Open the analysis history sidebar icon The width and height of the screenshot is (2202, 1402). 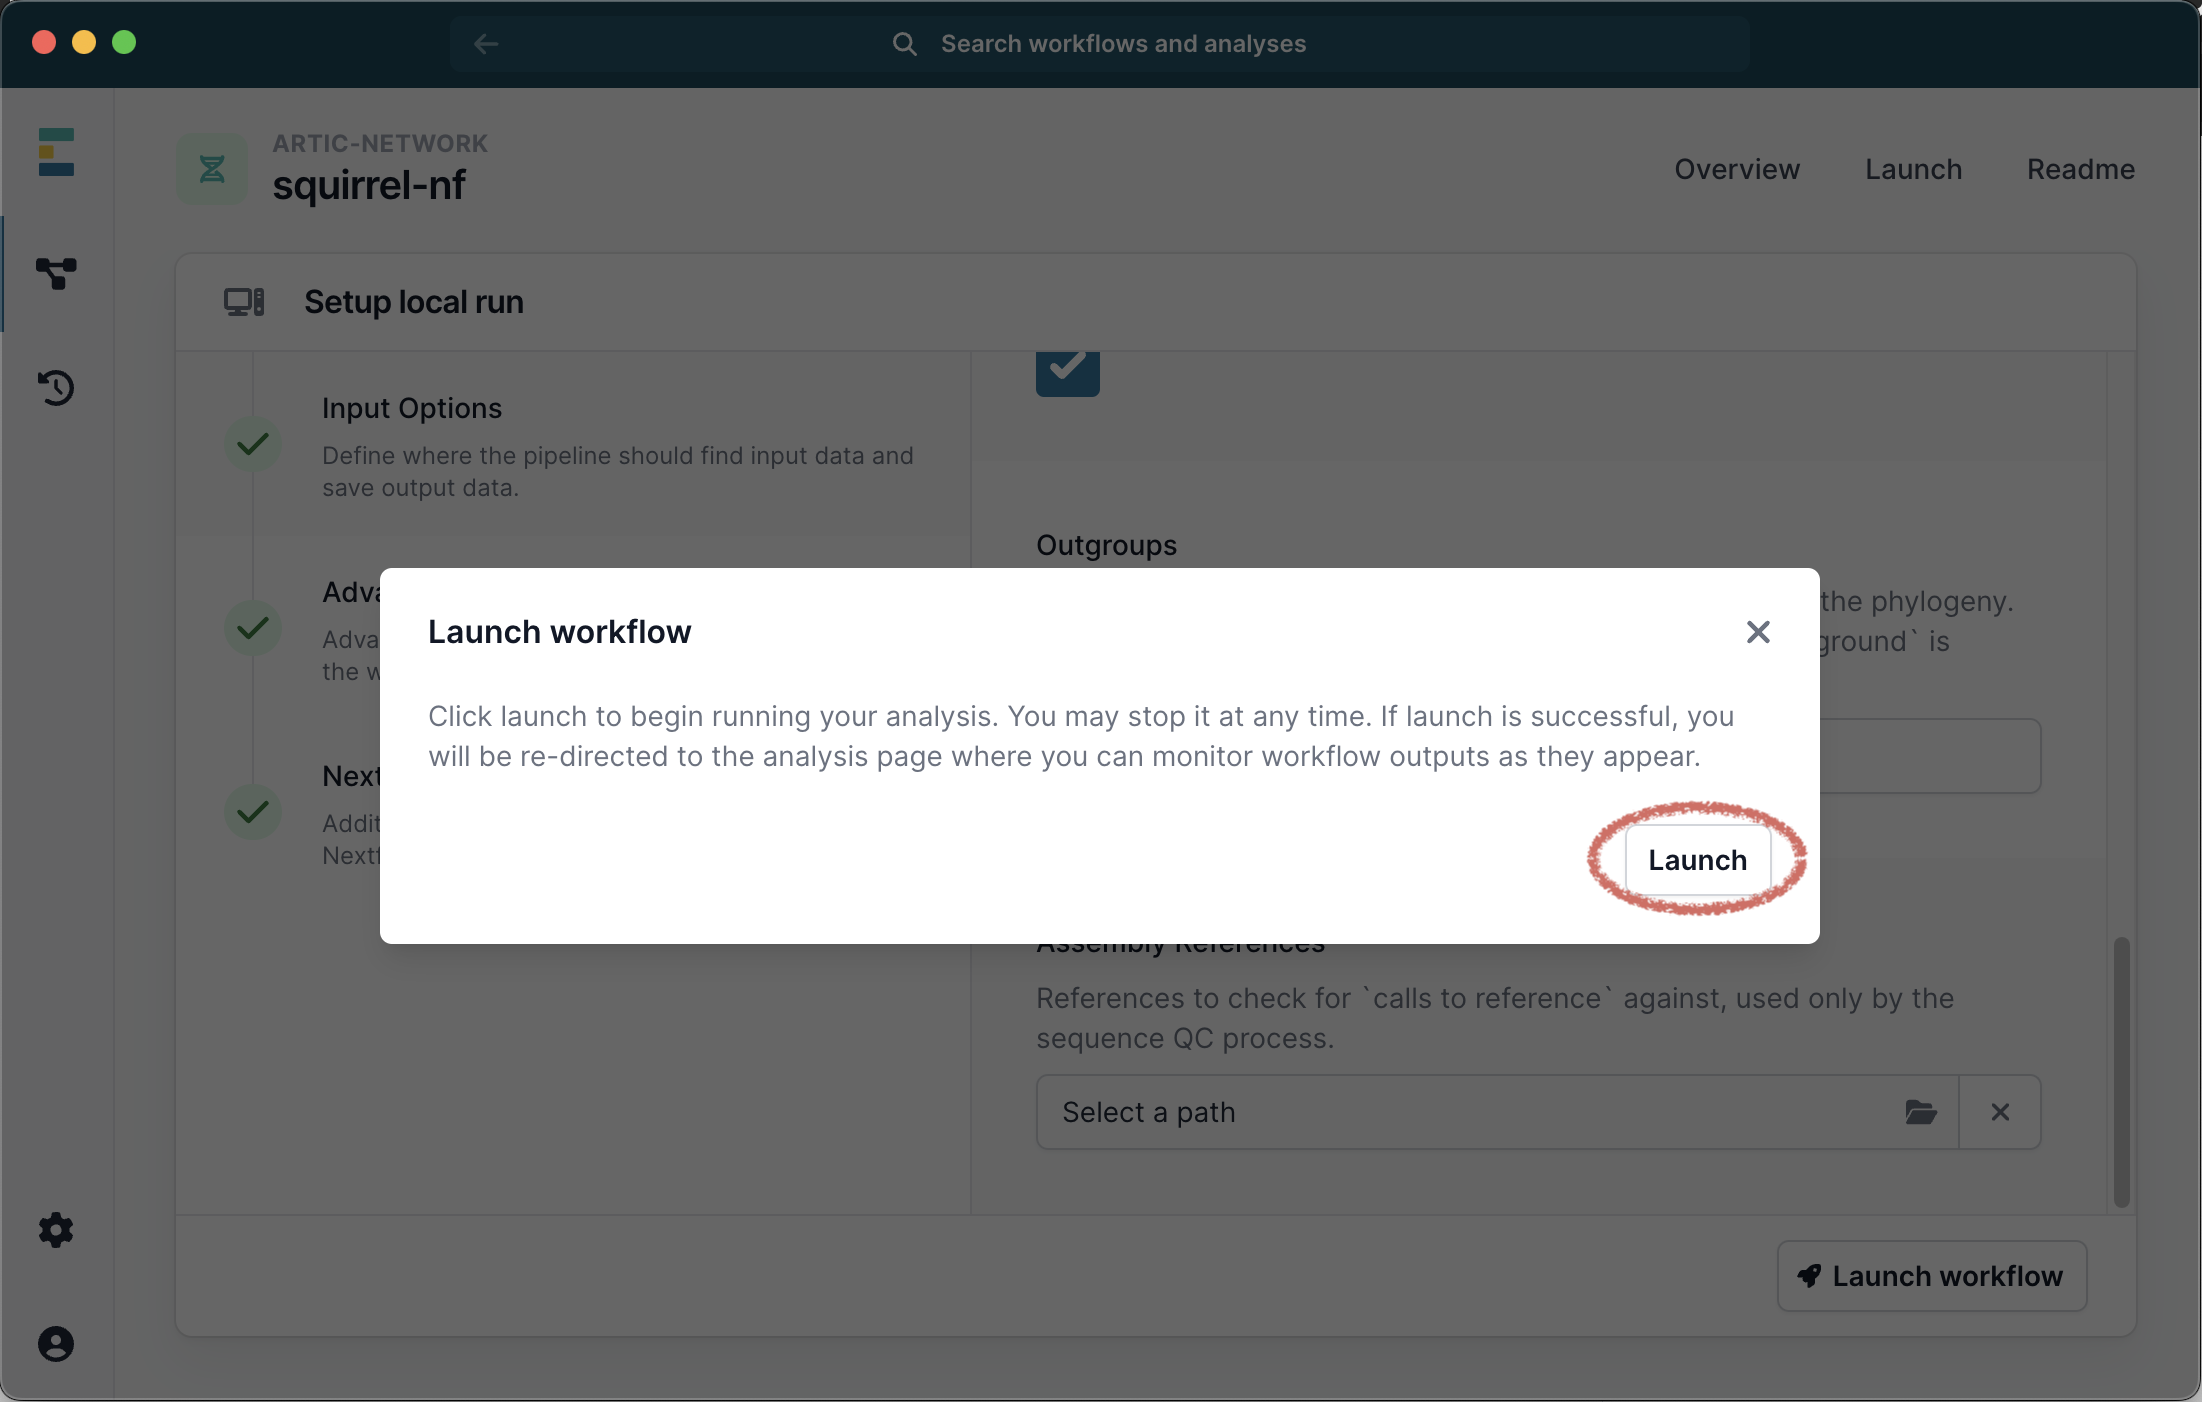tap(56, 388)
